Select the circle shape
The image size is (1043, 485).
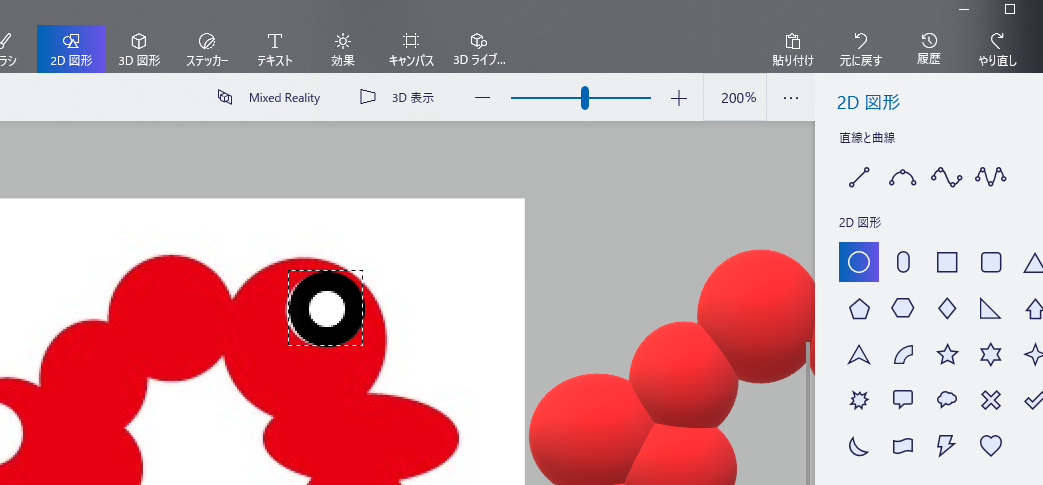[x=859, y=262]
